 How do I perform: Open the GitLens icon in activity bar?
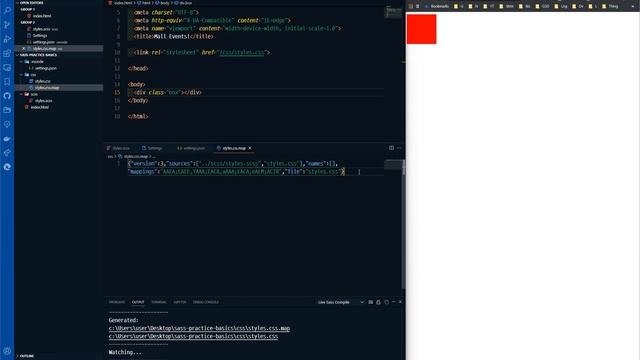coord(7,124)
